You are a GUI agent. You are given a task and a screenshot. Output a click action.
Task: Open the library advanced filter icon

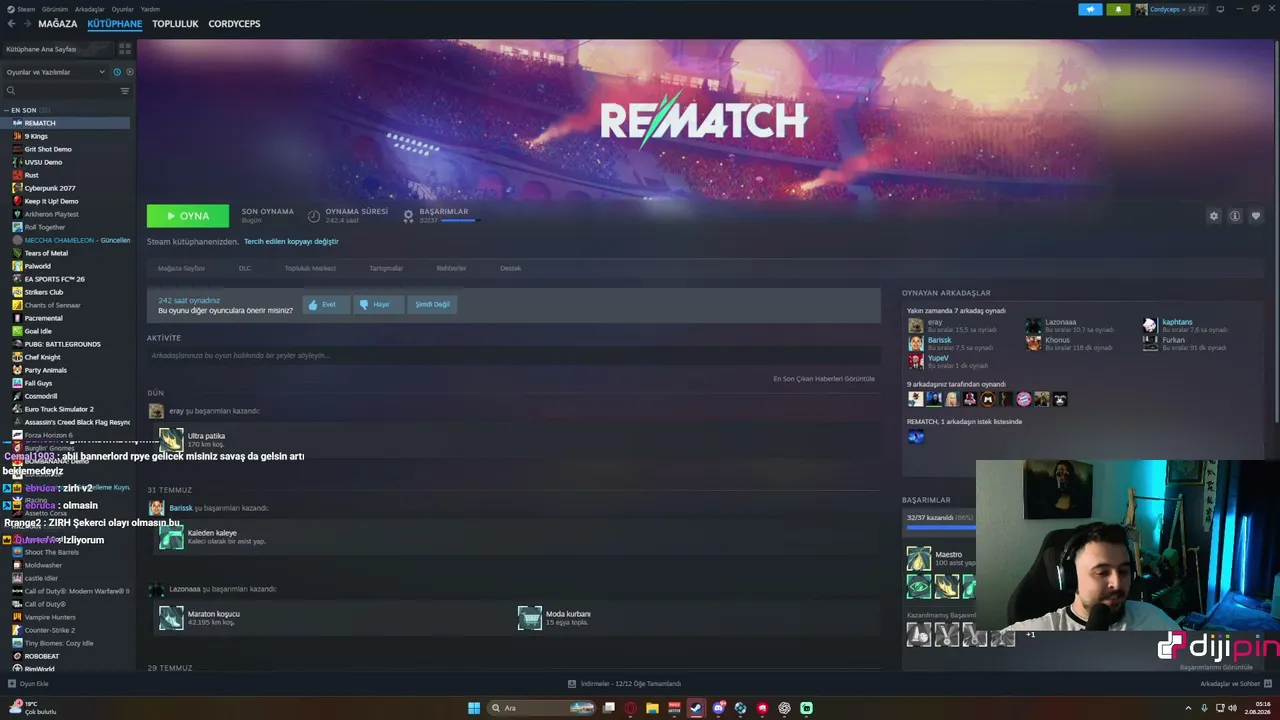pos(125,91)
